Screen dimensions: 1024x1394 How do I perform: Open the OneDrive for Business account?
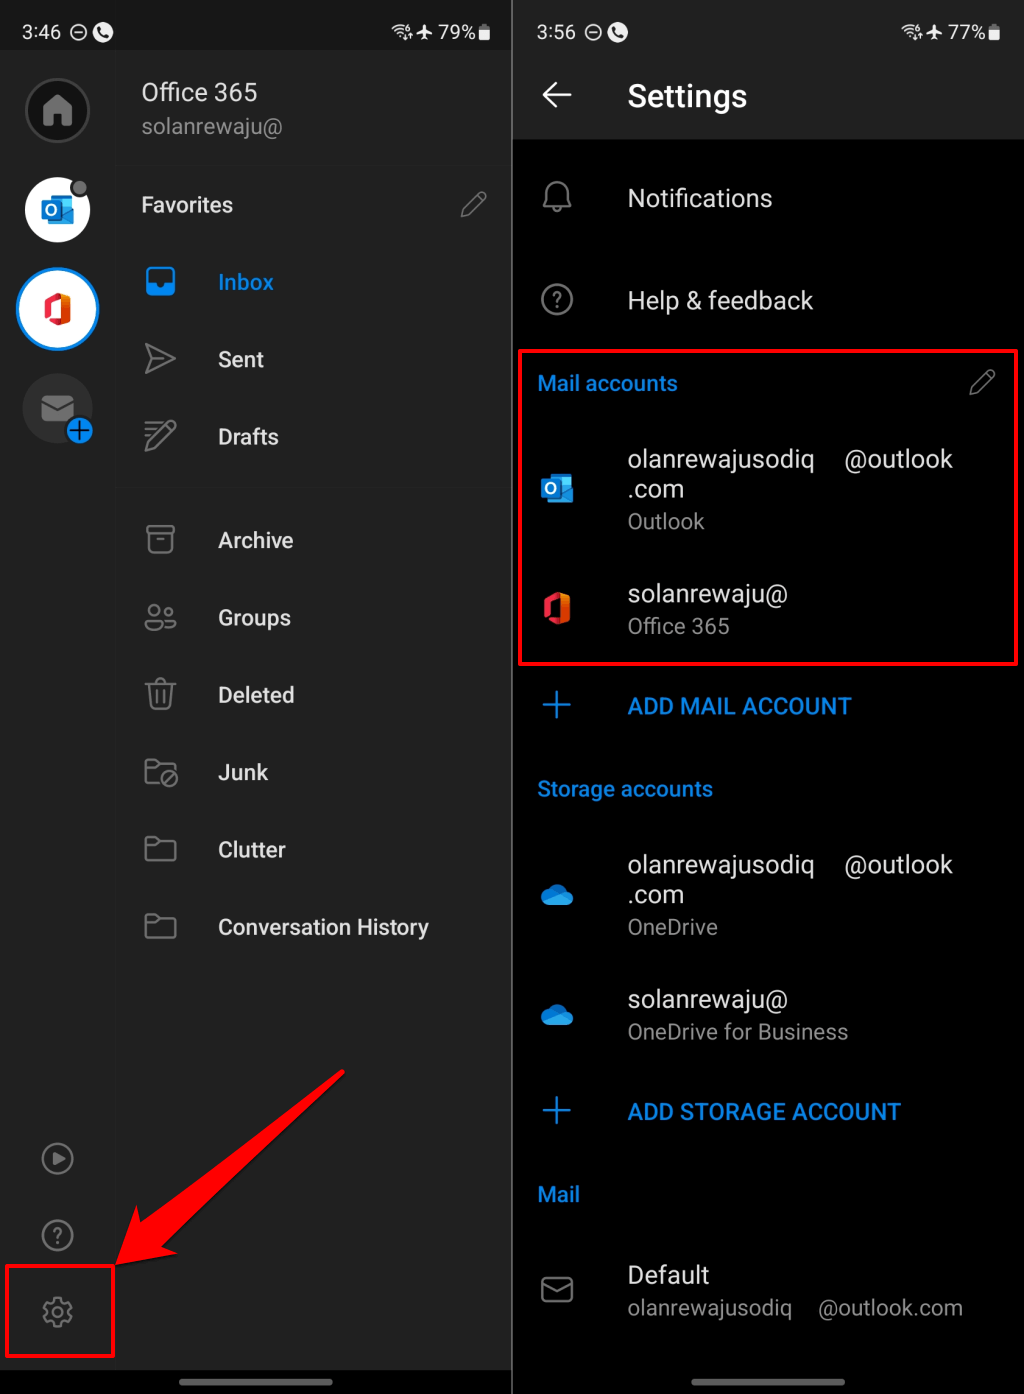pos(768,1015)
